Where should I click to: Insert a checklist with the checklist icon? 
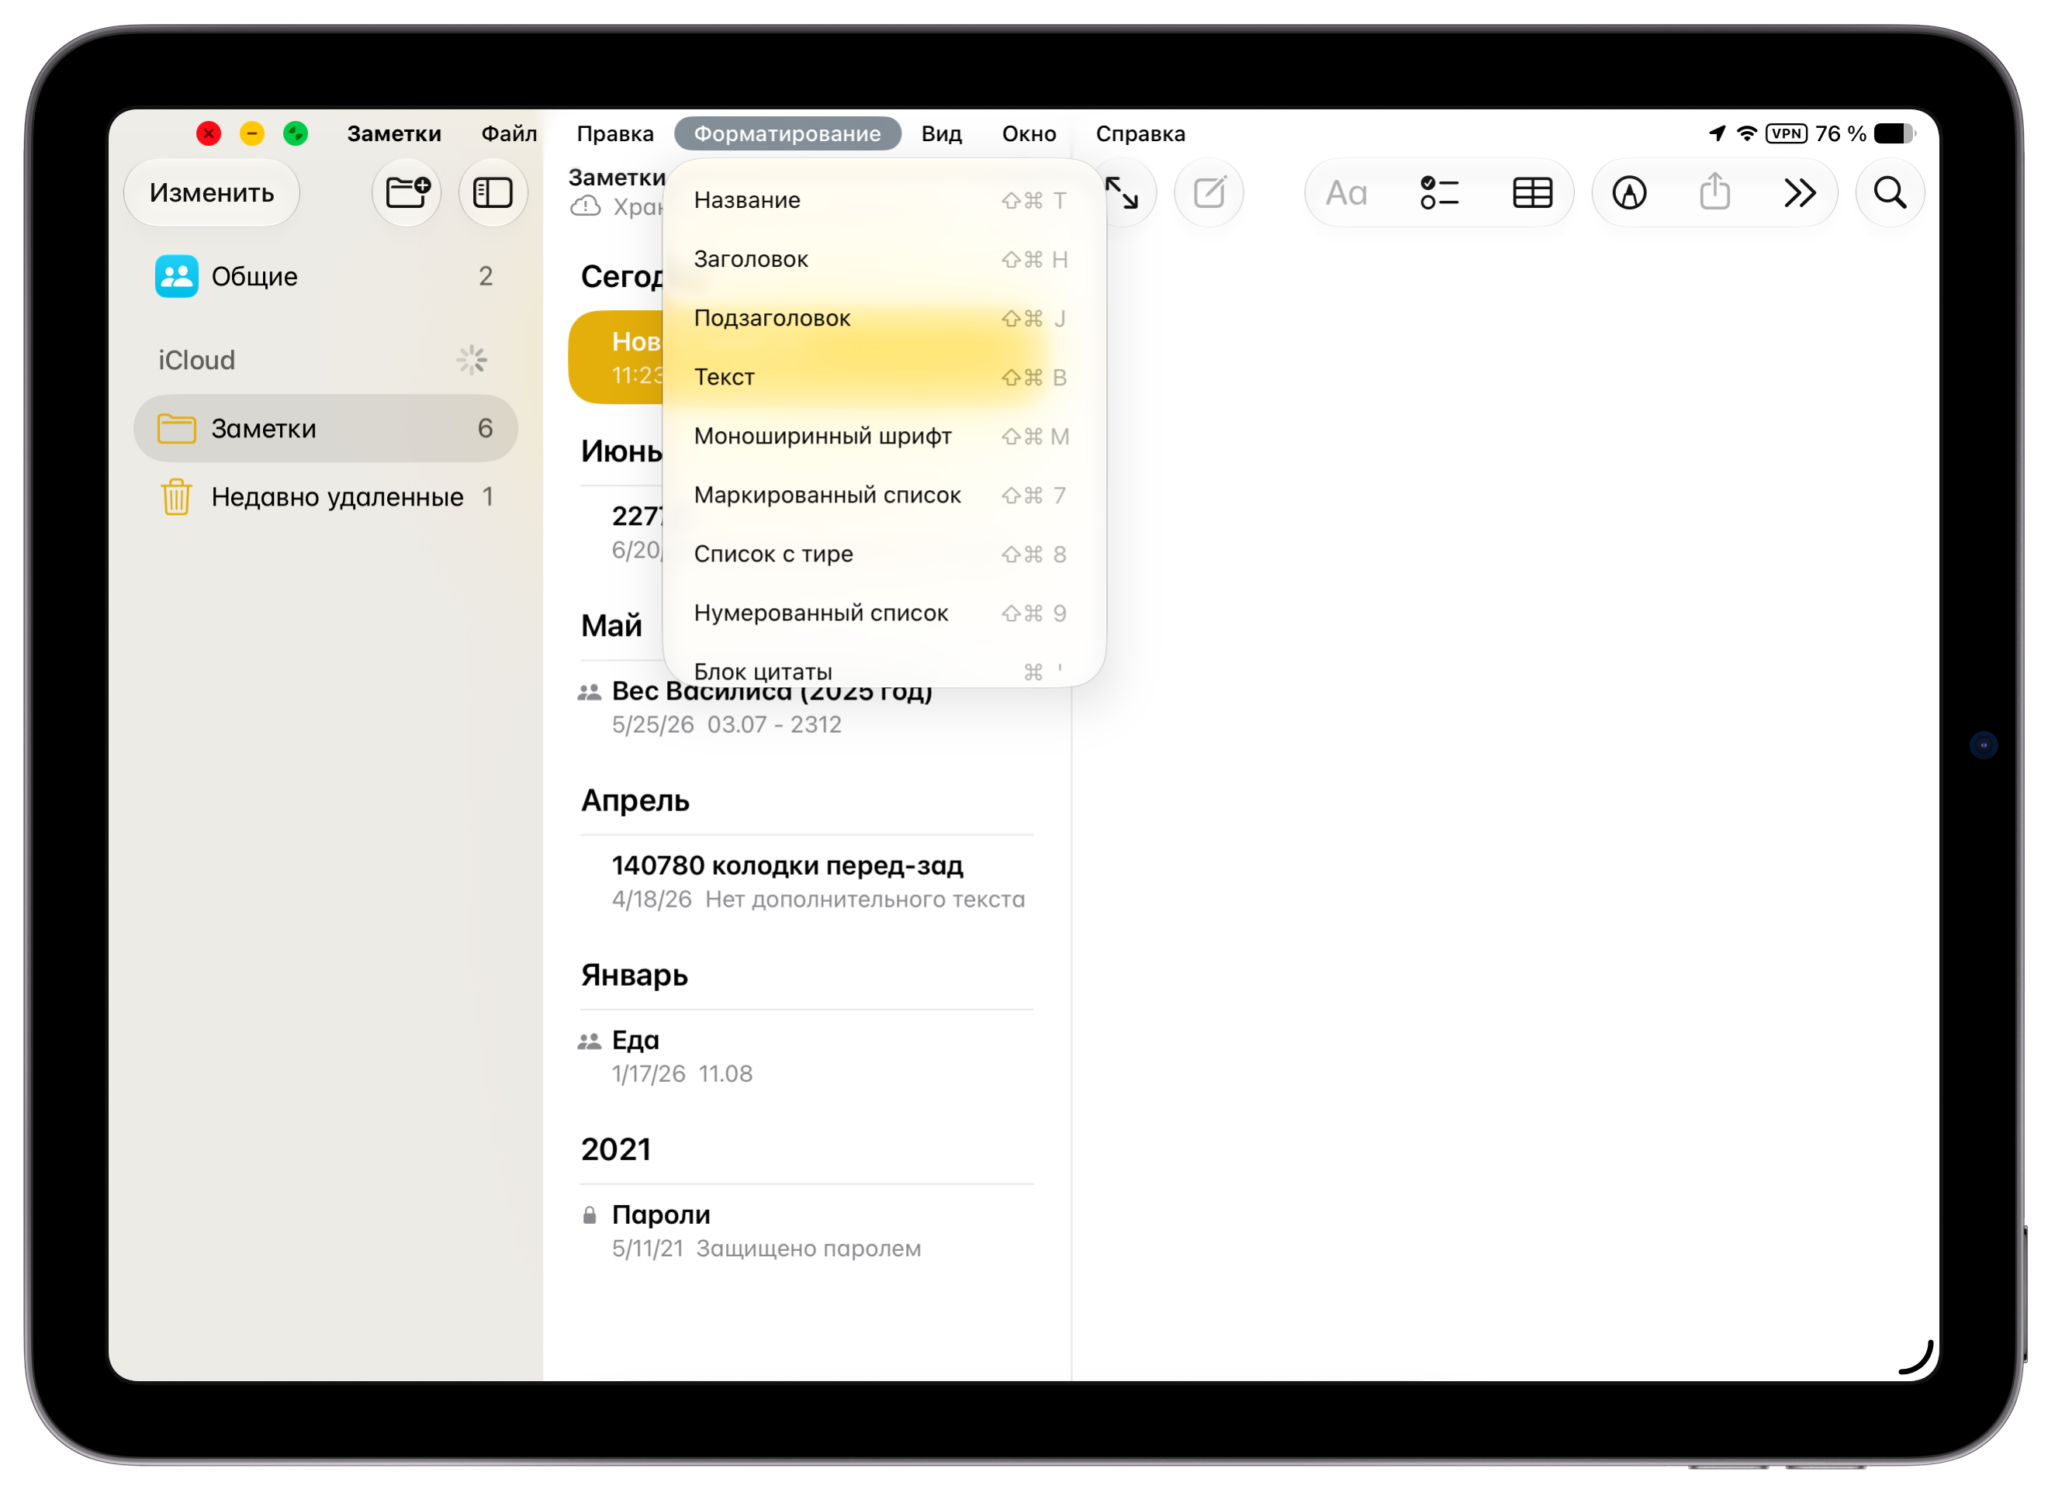pos(1439,192)
